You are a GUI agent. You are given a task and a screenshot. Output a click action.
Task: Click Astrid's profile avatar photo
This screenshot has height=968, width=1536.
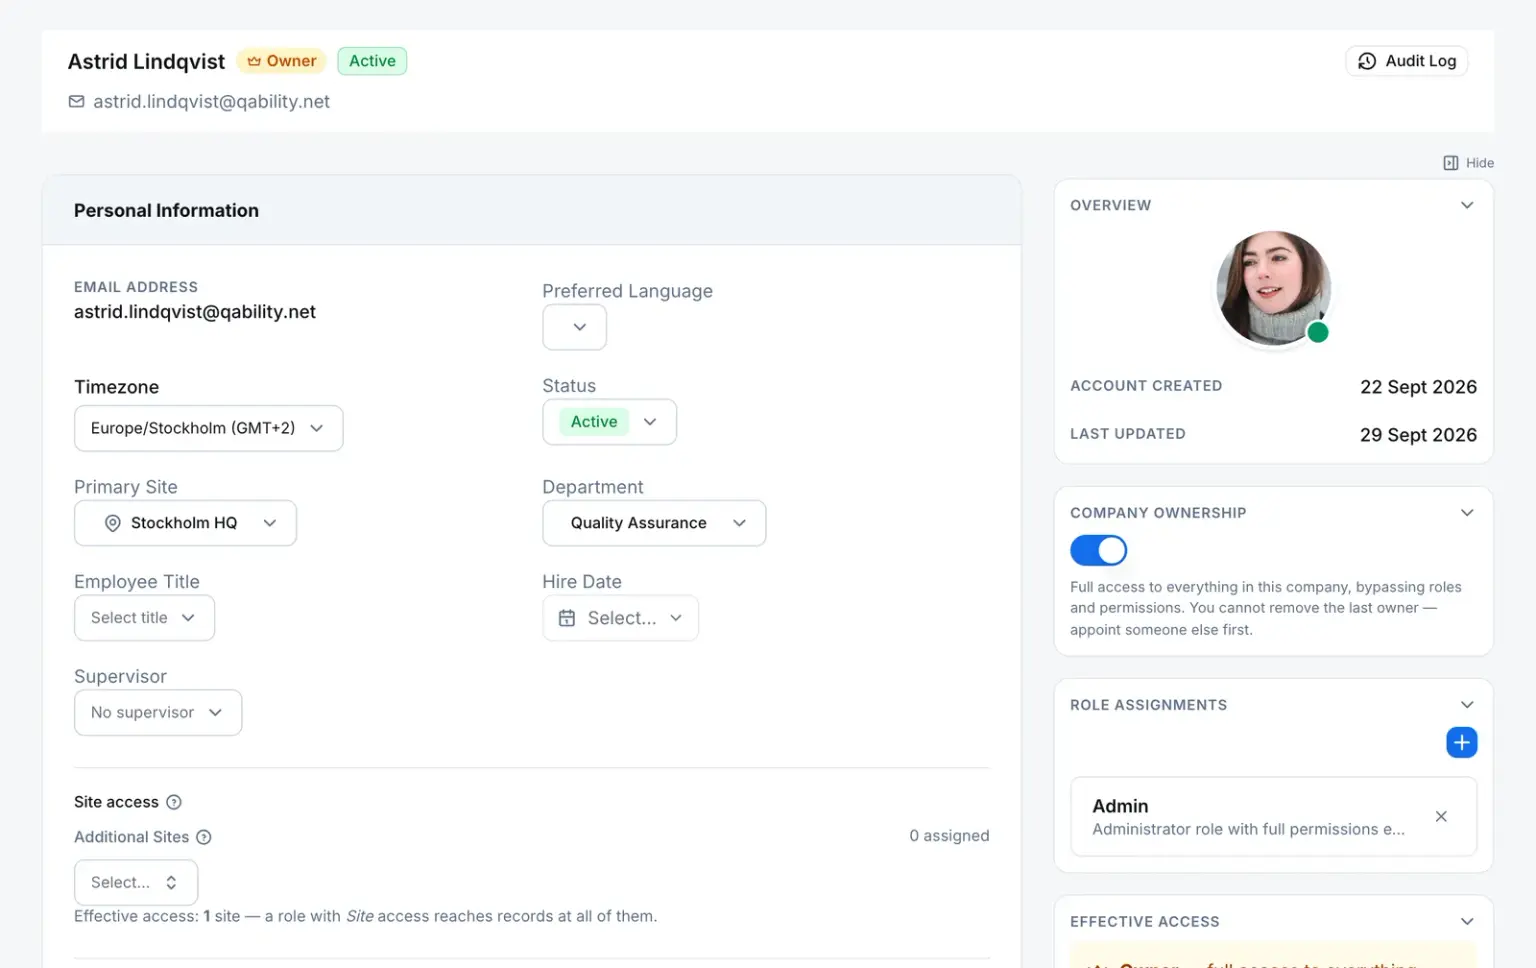point(1273,289)
